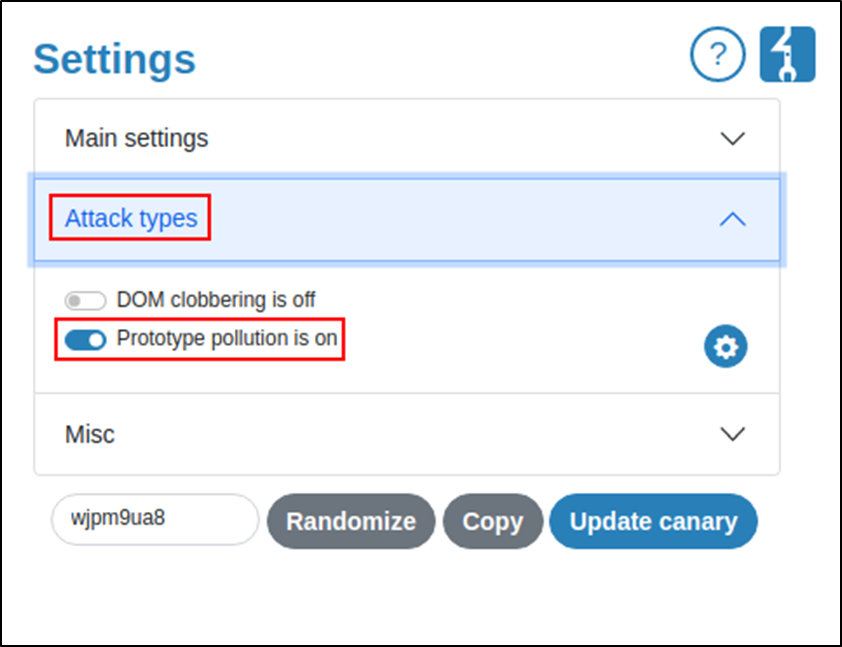The width and height of the screenshot is (842, 647).
Task: Open the Misc section title
Action: 90,435
